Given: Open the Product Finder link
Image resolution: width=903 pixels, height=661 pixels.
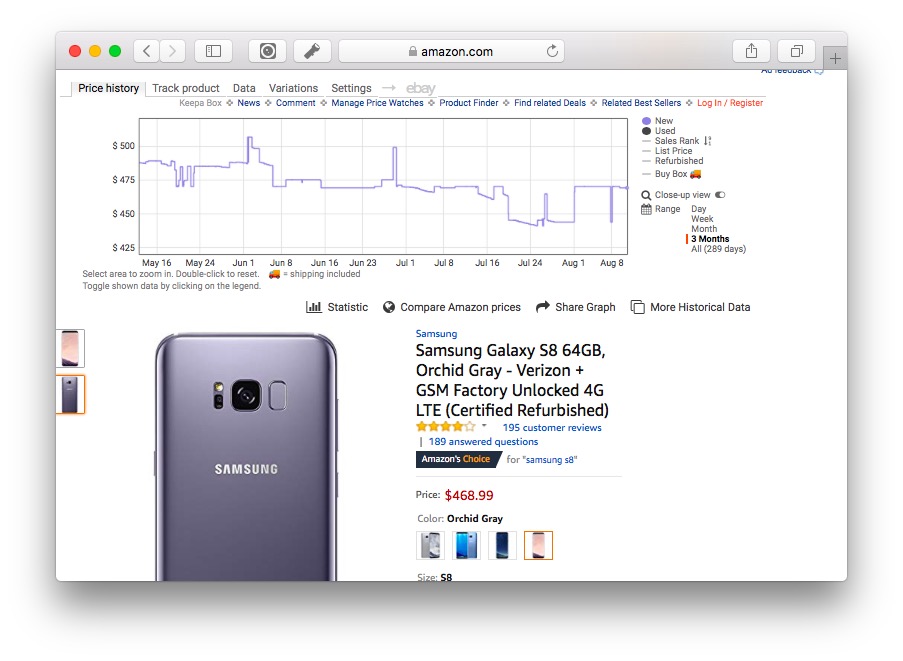Looking at the screenshot, I should coord(469,103).
